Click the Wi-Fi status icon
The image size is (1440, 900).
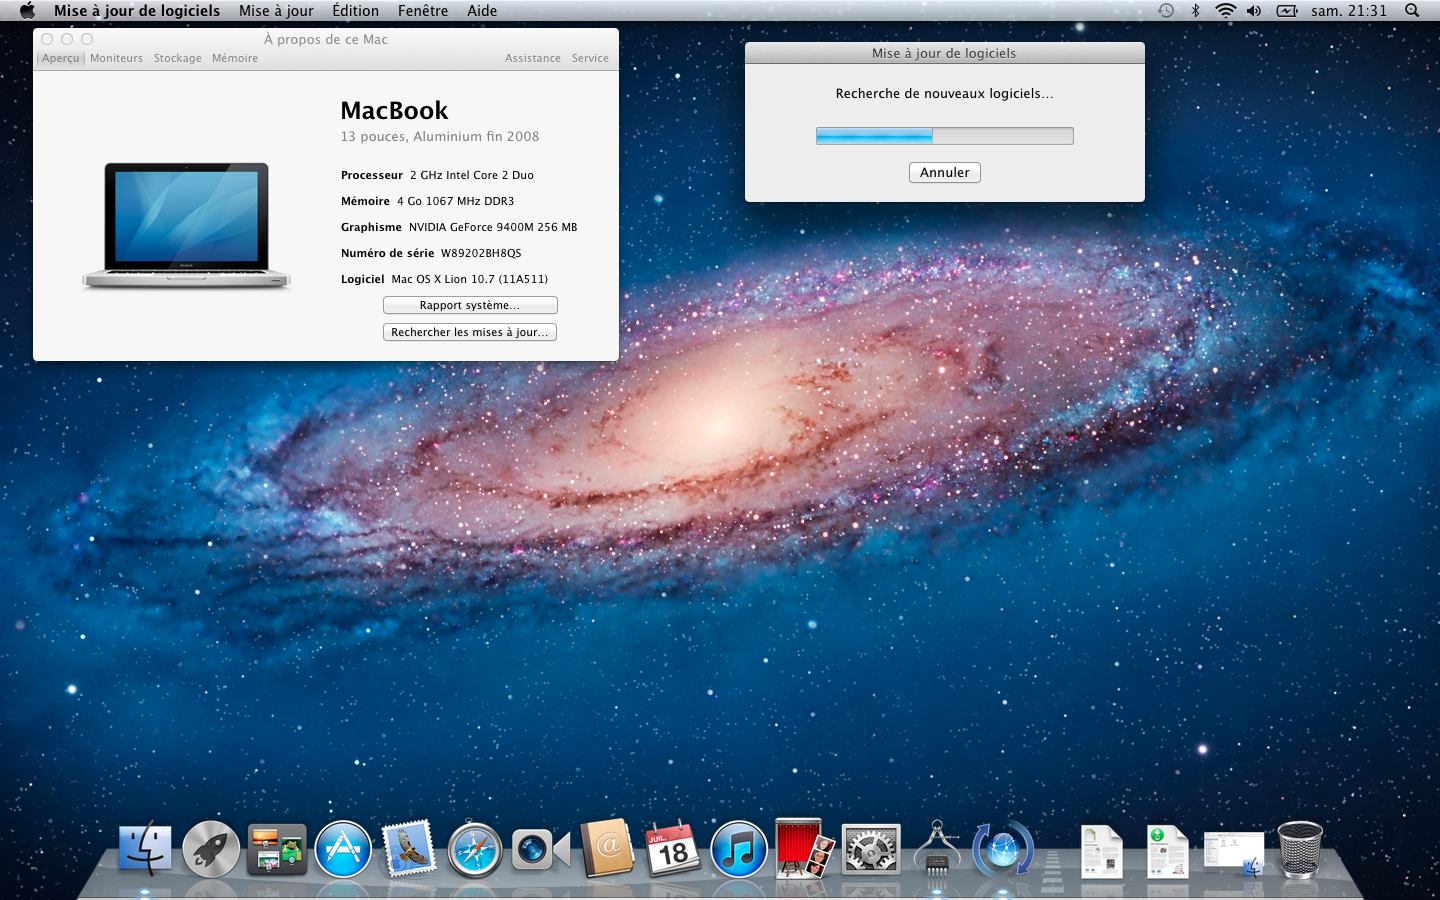[x=1225, y=11]
